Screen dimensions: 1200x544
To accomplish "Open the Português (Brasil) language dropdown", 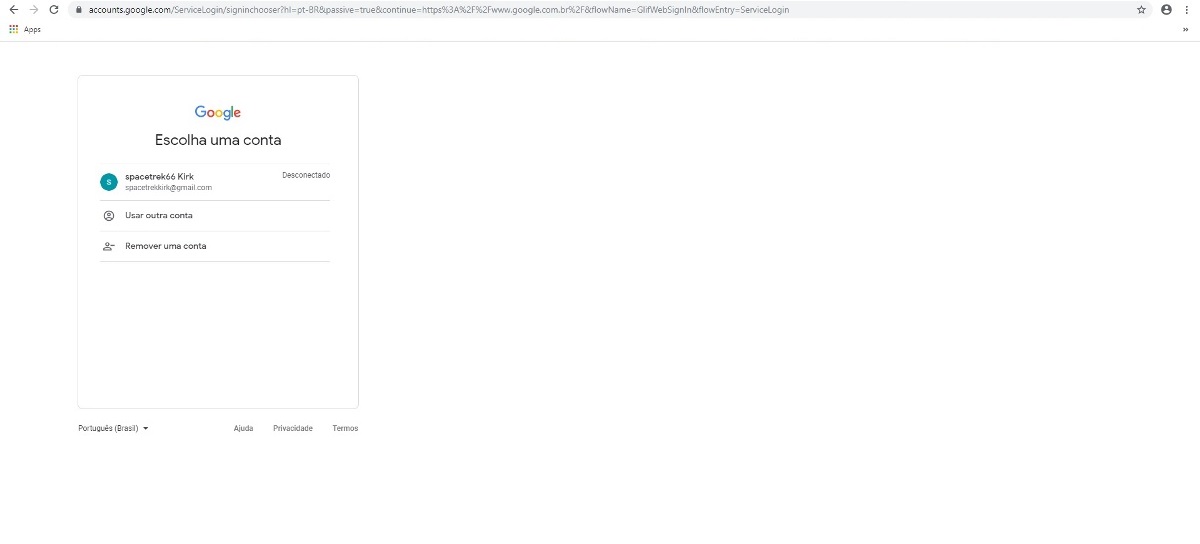I will tap(113, 428).
